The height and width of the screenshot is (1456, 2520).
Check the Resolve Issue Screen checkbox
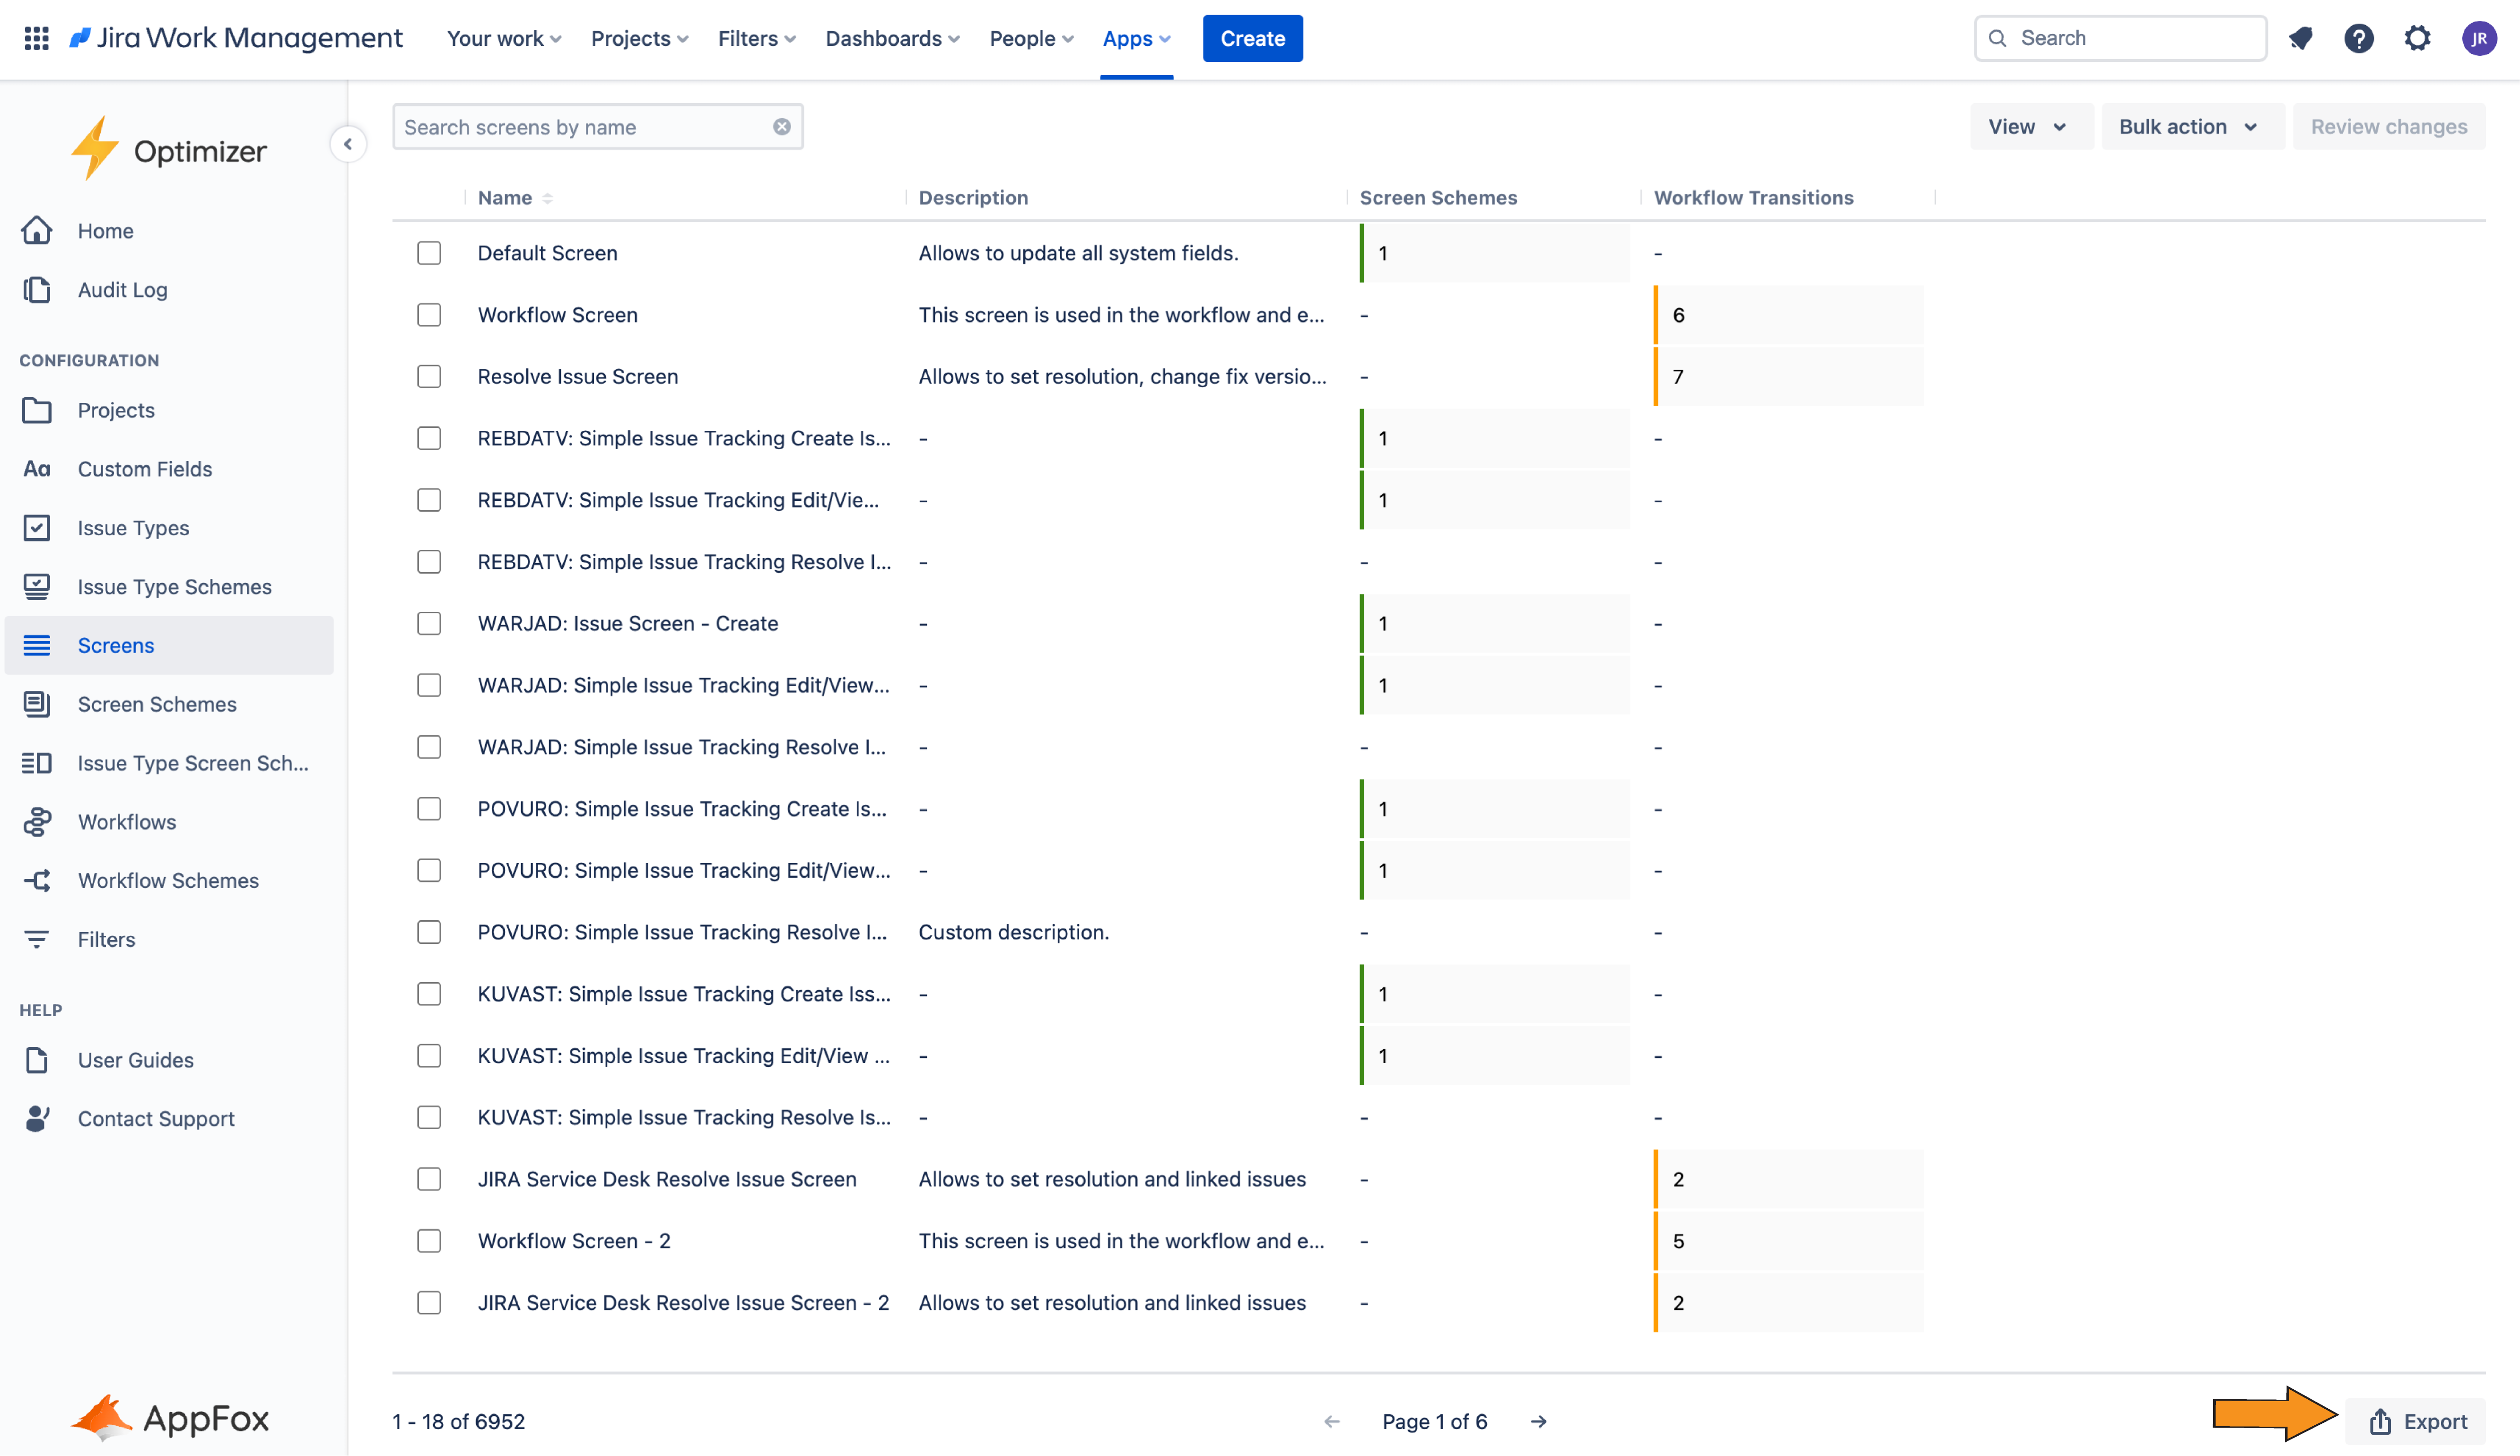(429, 377)
